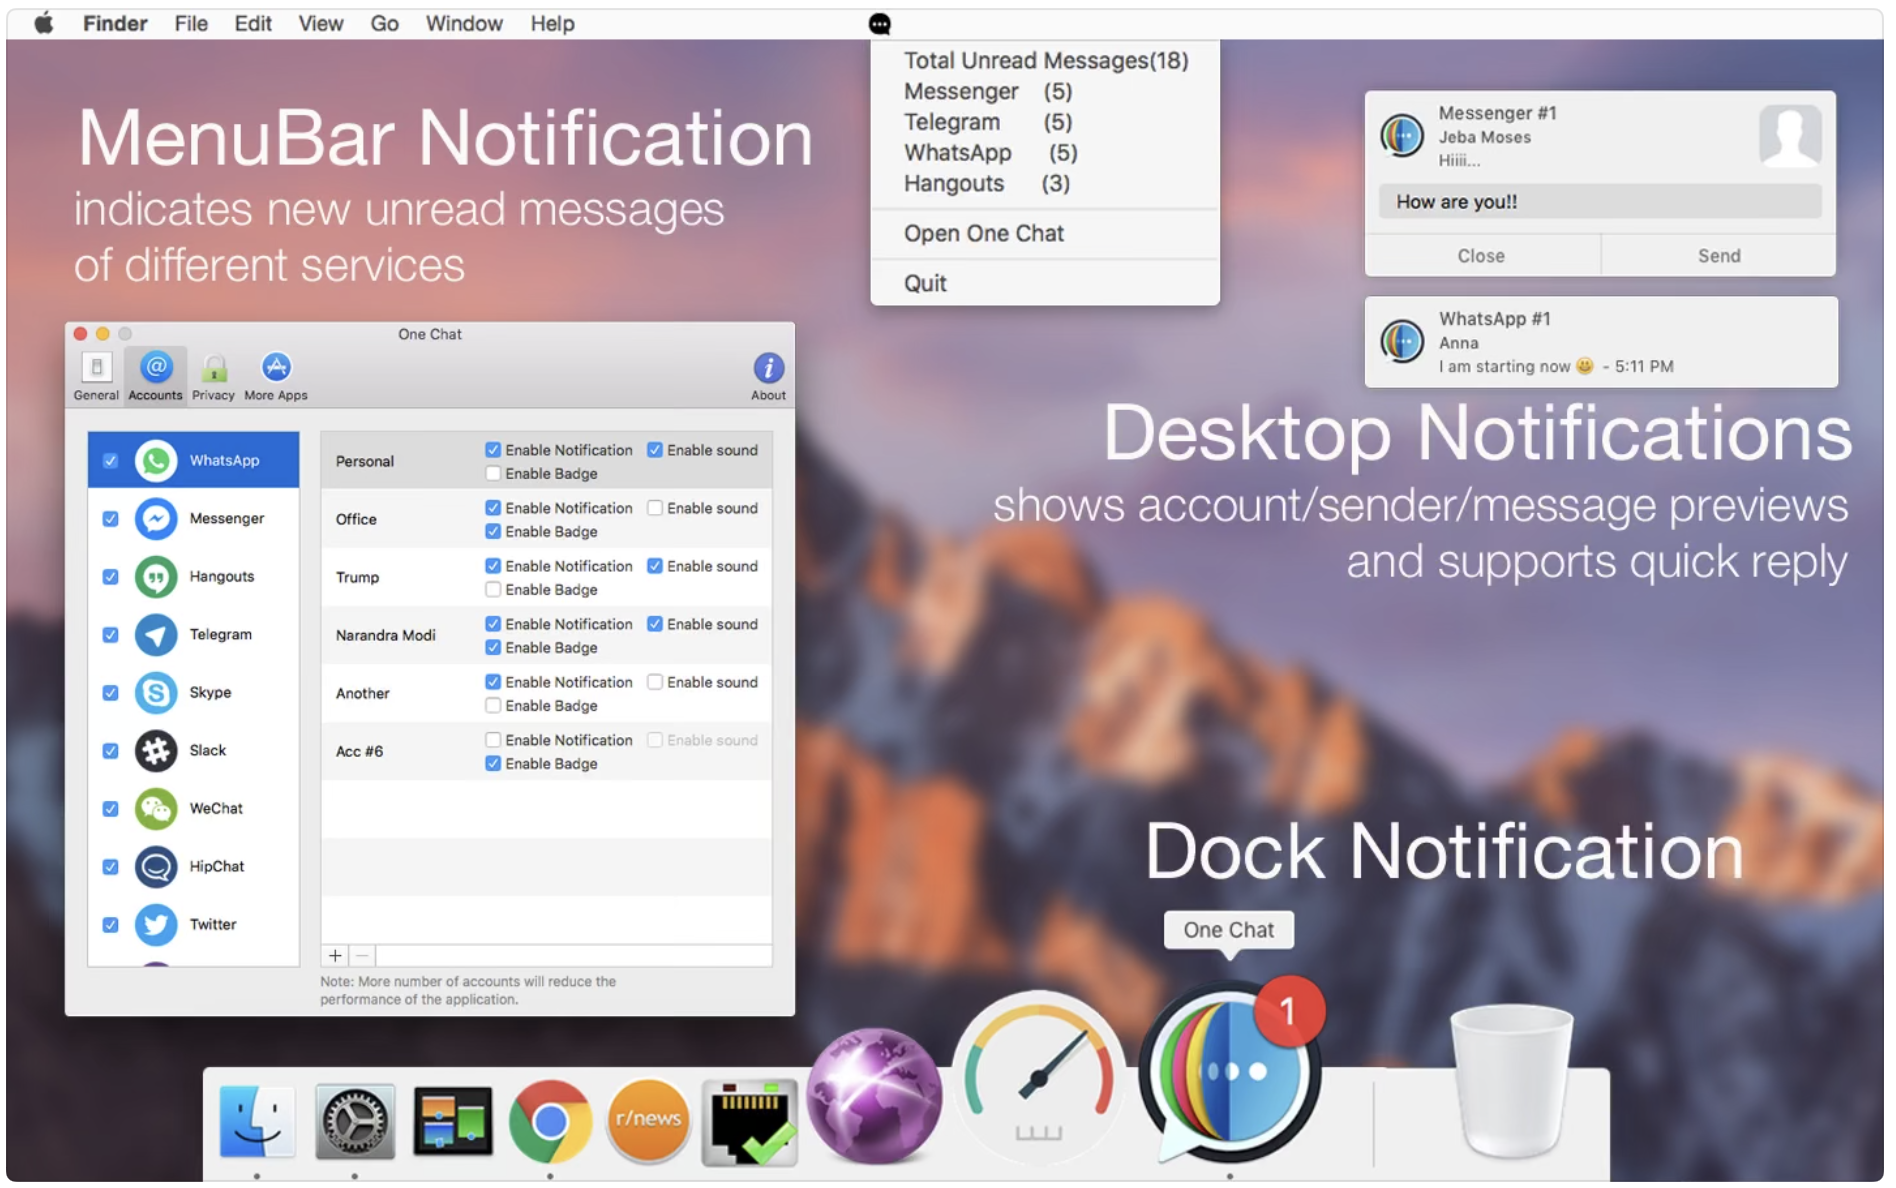Open the General preferences tab
The width and height of the screenshot is (1896, 1188).
(x=96, y=376)
